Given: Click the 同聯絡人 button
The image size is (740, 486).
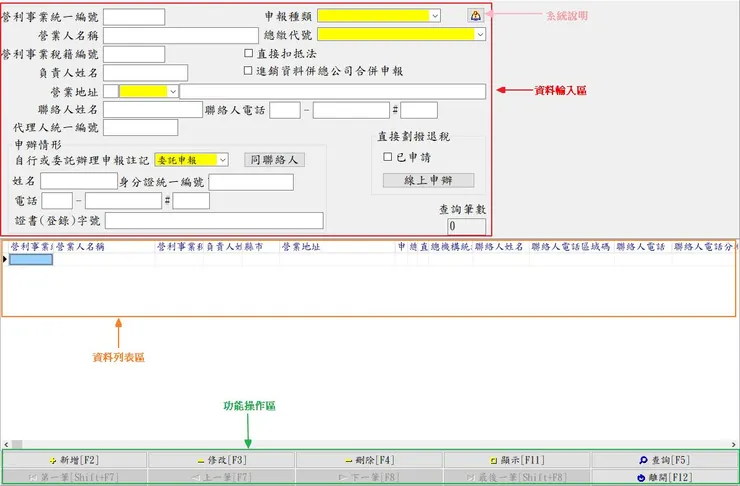Looking at the screenshot, I should coord(274,160).
